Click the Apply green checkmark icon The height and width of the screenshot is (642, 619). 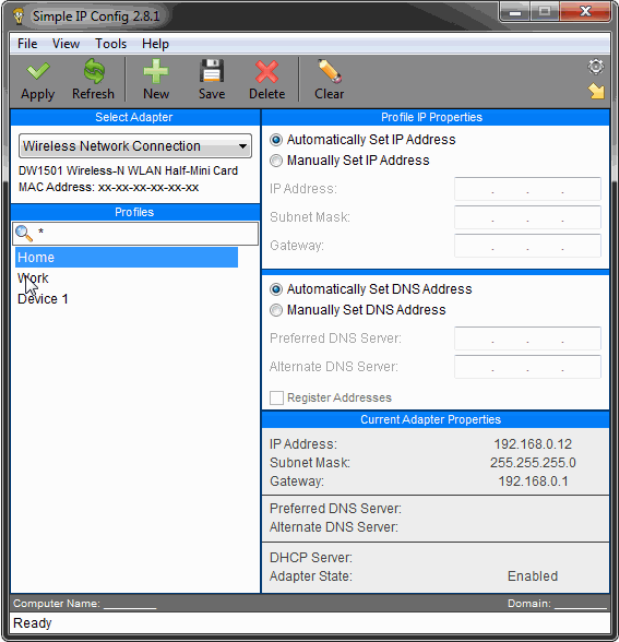click(x=38, y=72)
